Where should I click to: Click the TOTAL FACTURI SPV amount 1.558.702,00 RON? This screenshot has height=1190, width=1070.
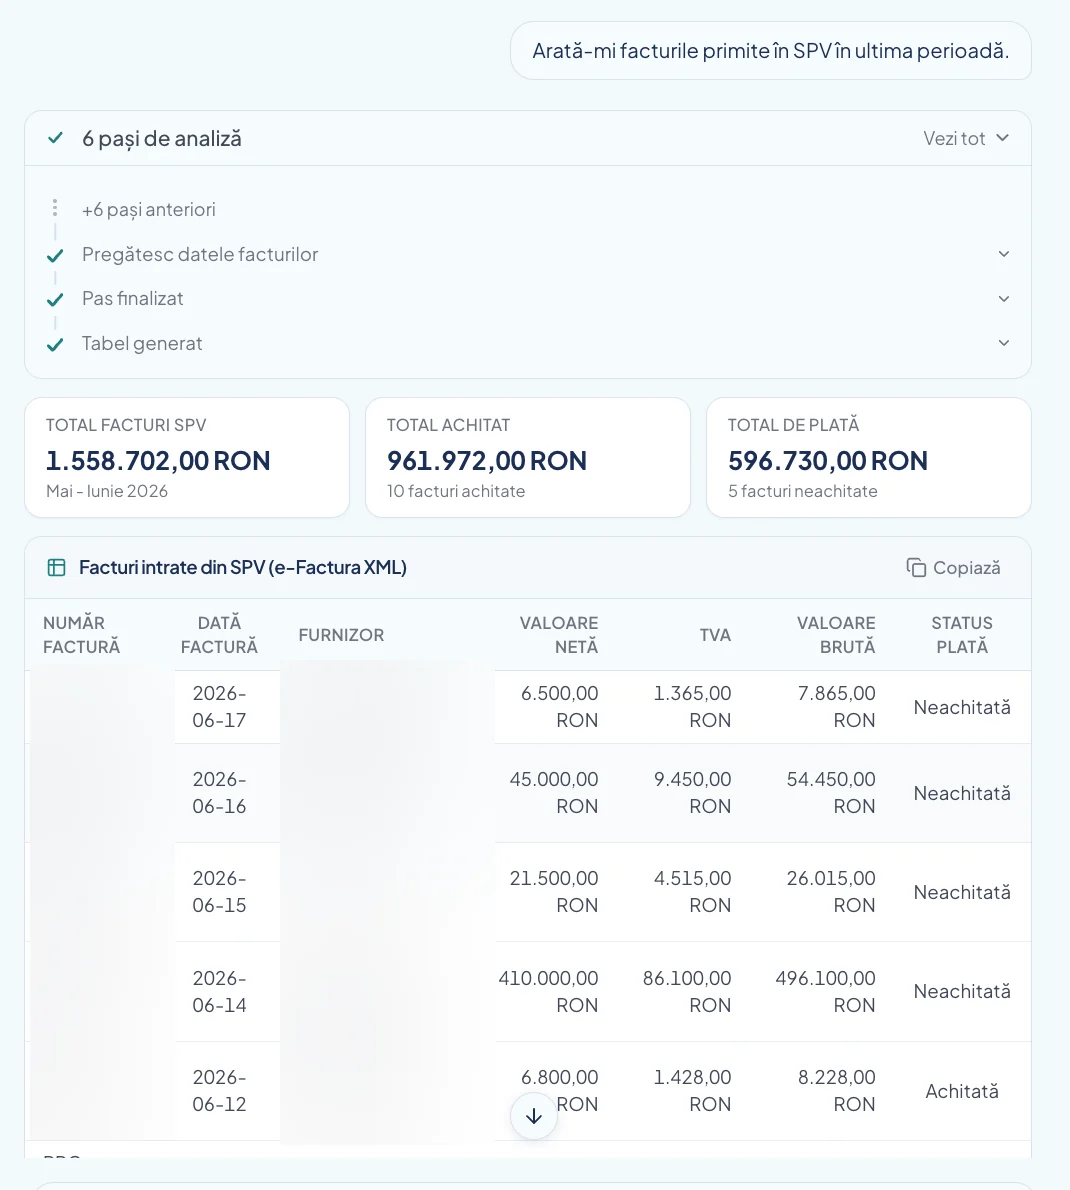point(158,461)
